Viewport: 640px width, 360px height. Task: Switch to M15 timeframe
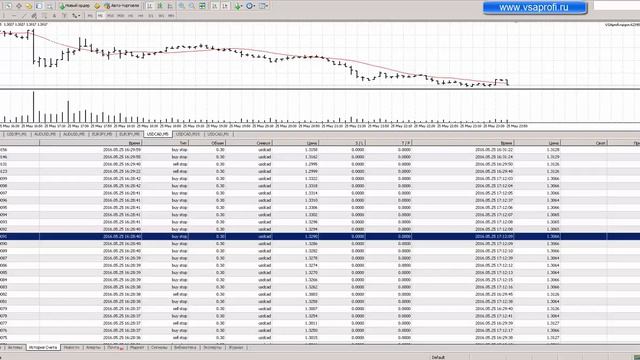tap(110, 16)
